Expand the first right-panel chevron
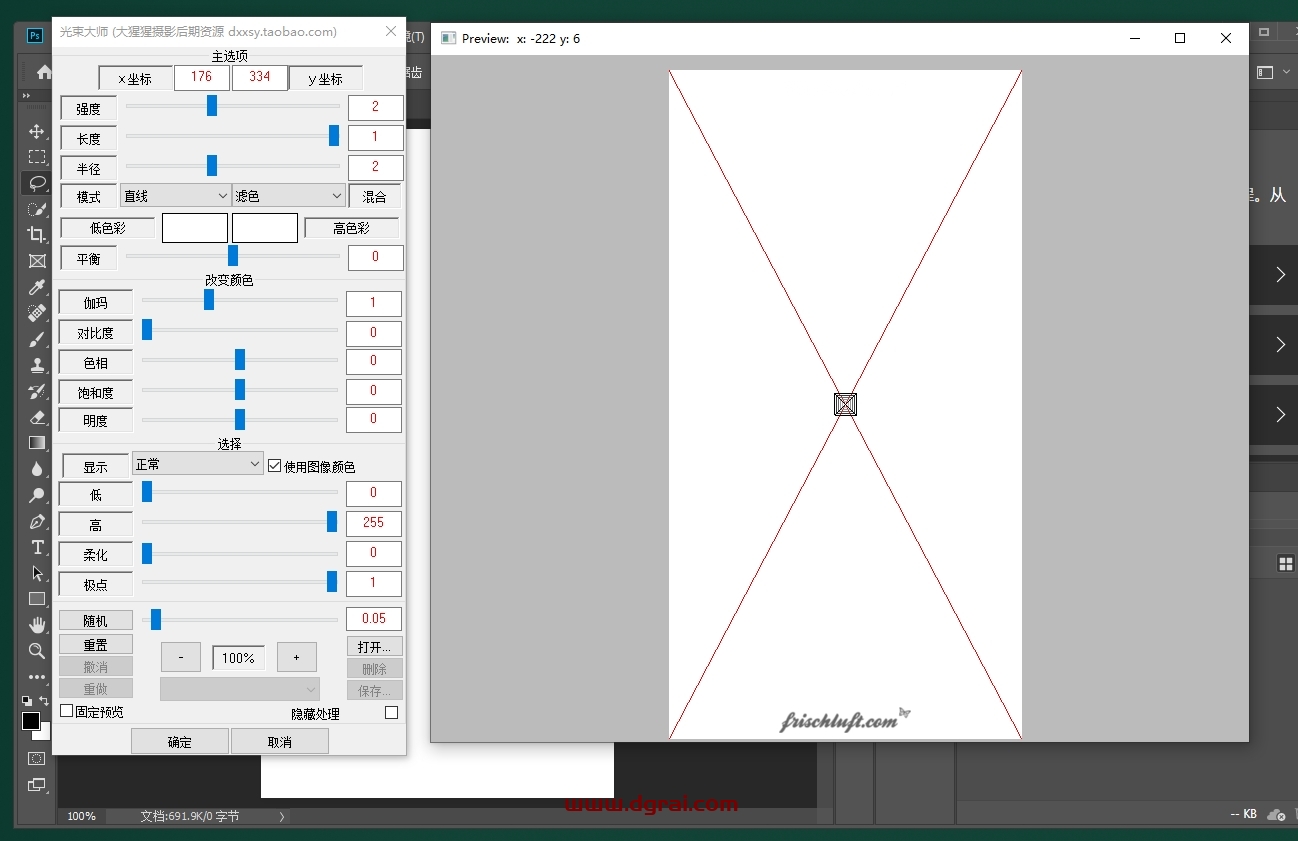 click(1281, 274)
